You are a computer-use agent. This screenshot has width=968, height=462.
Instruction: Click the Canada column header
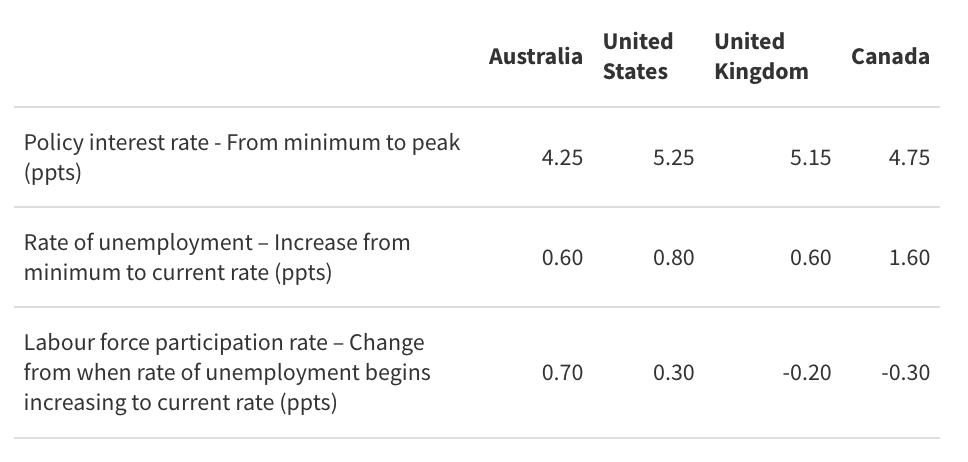890,57
